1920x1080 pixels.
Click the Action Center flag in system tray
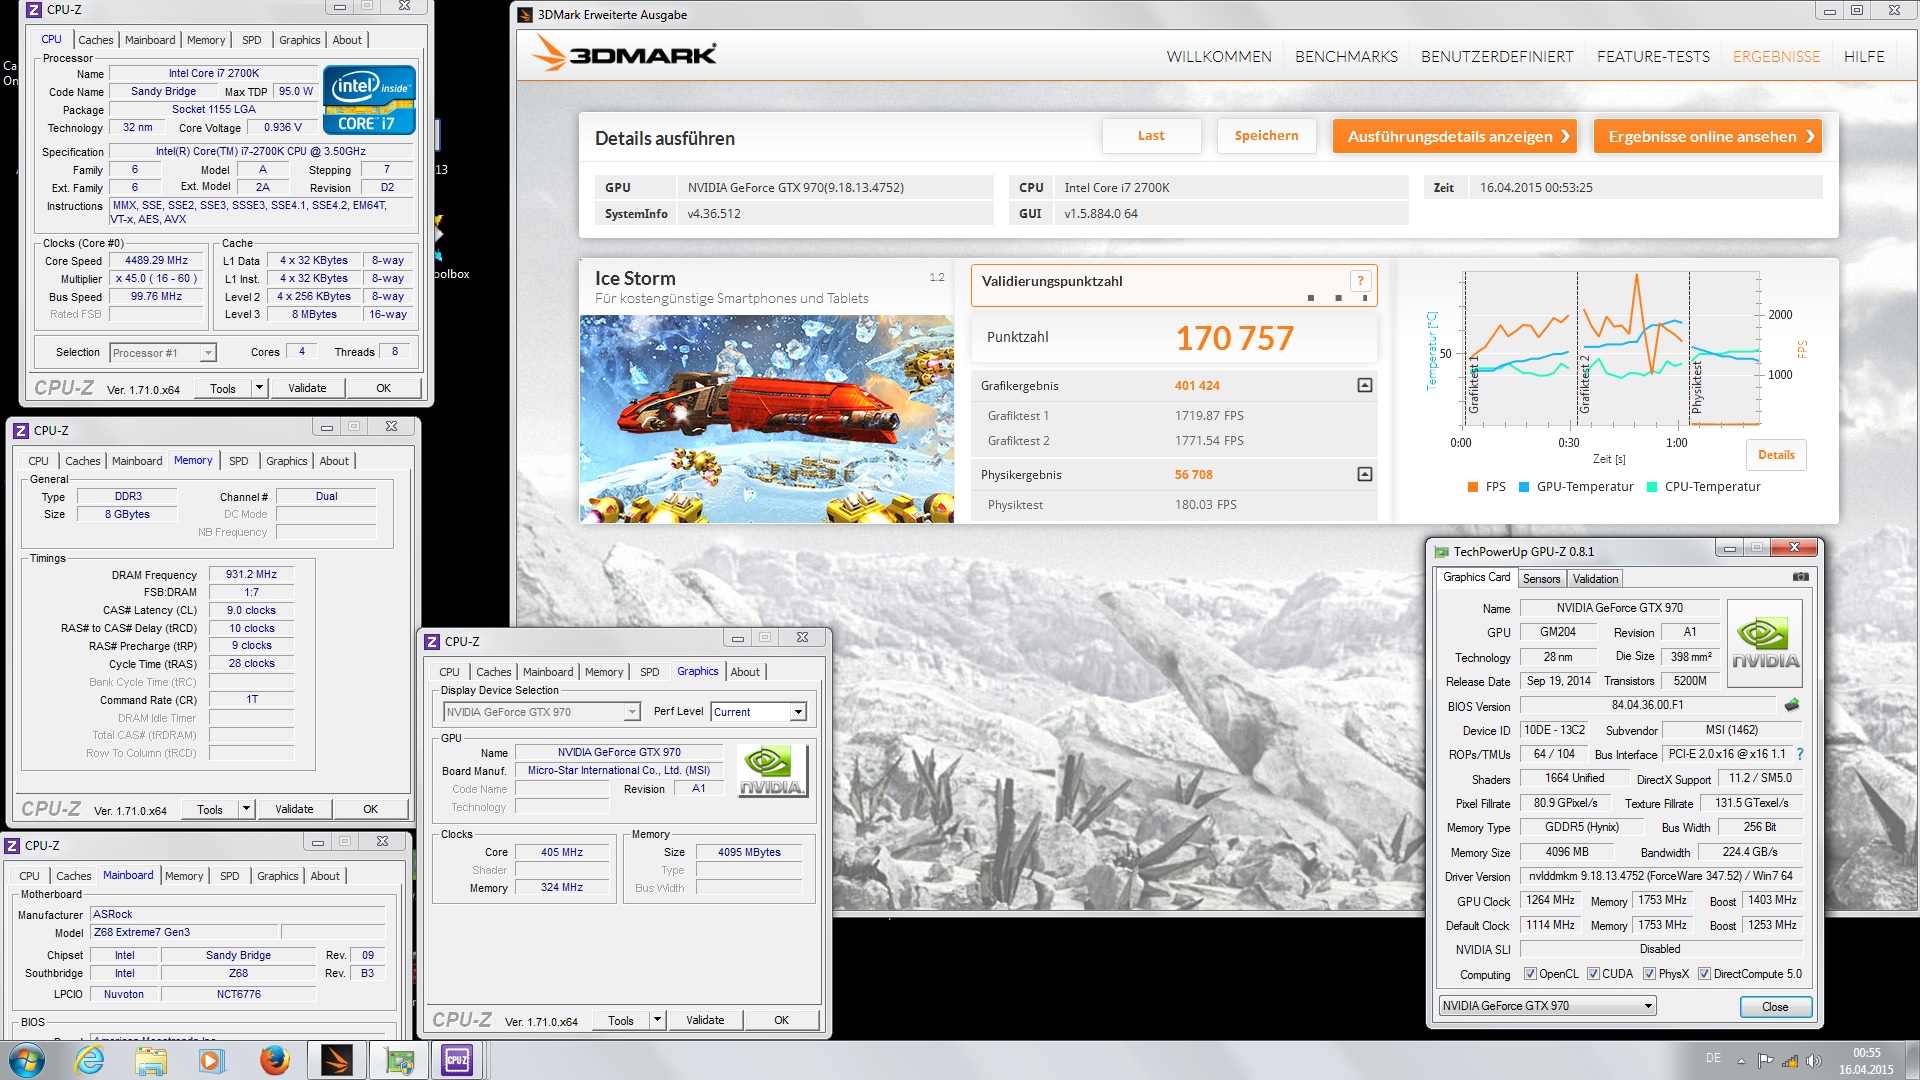pos(1765,1061)
